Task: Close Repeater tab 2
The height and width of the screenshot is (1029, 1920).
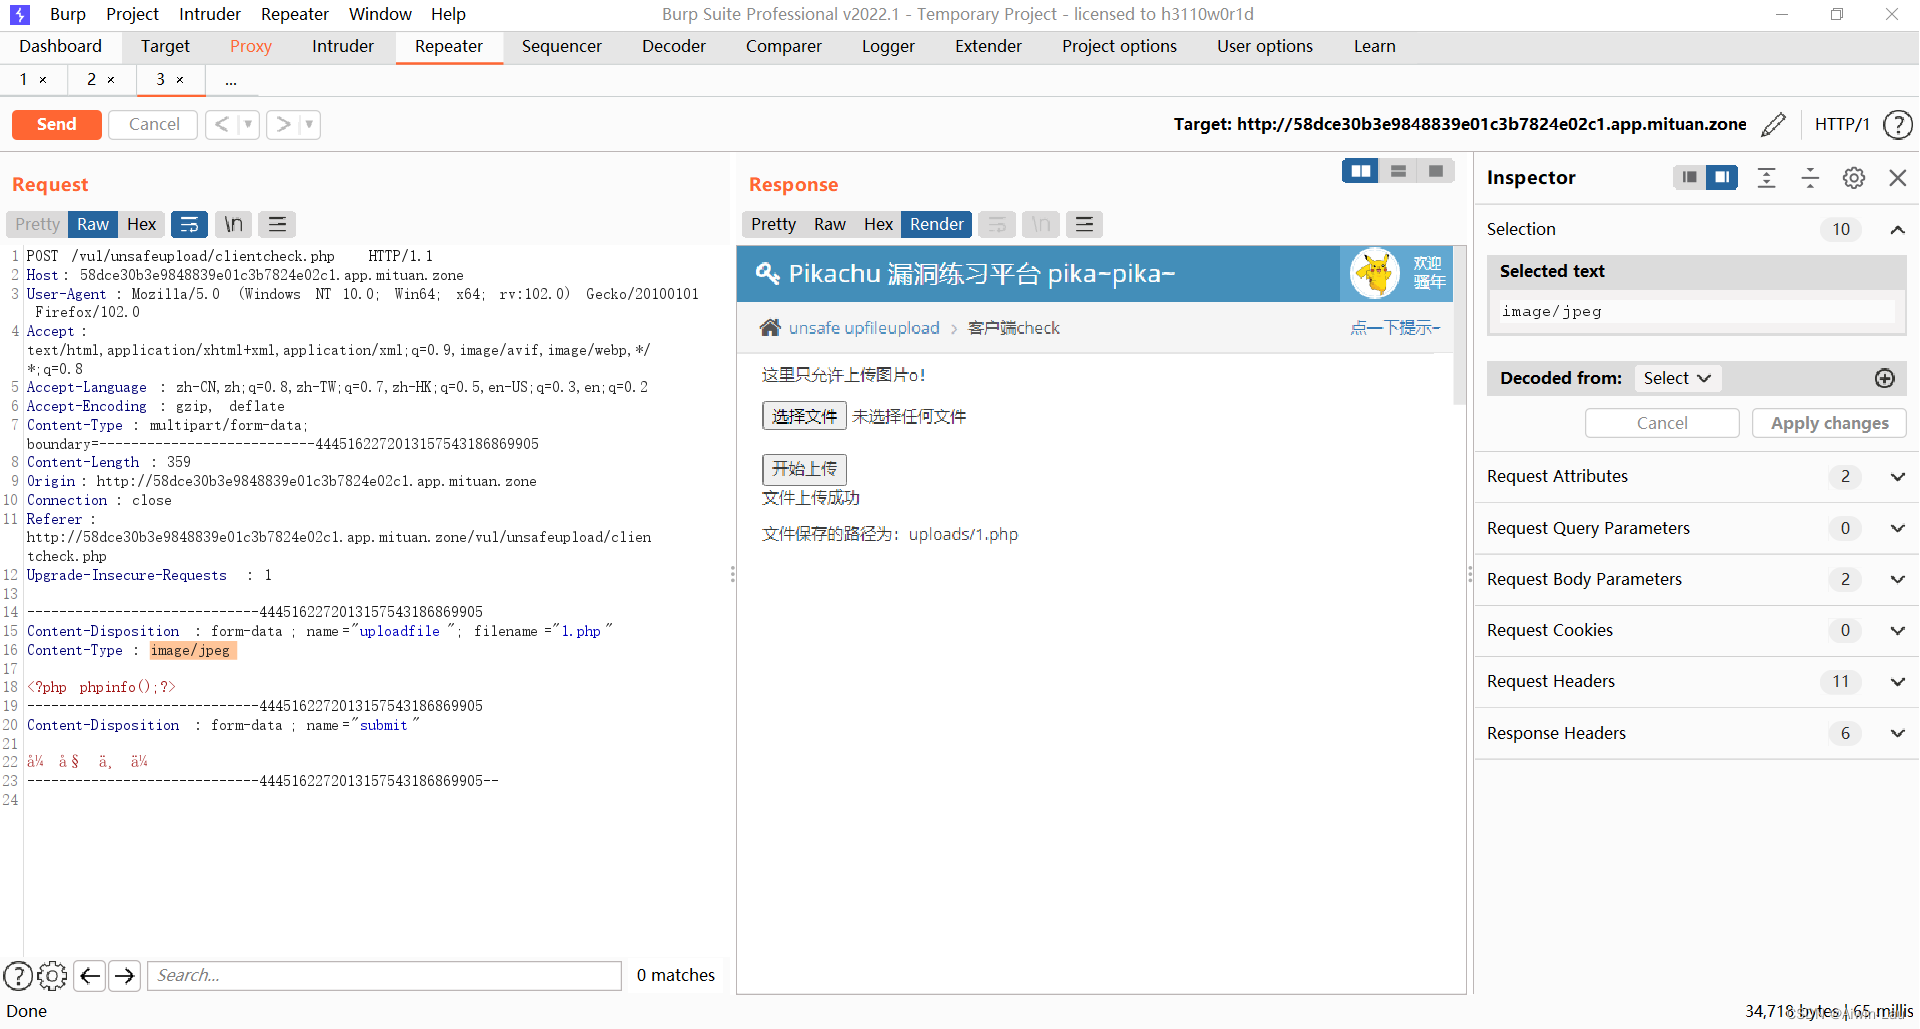Action: 111,80
